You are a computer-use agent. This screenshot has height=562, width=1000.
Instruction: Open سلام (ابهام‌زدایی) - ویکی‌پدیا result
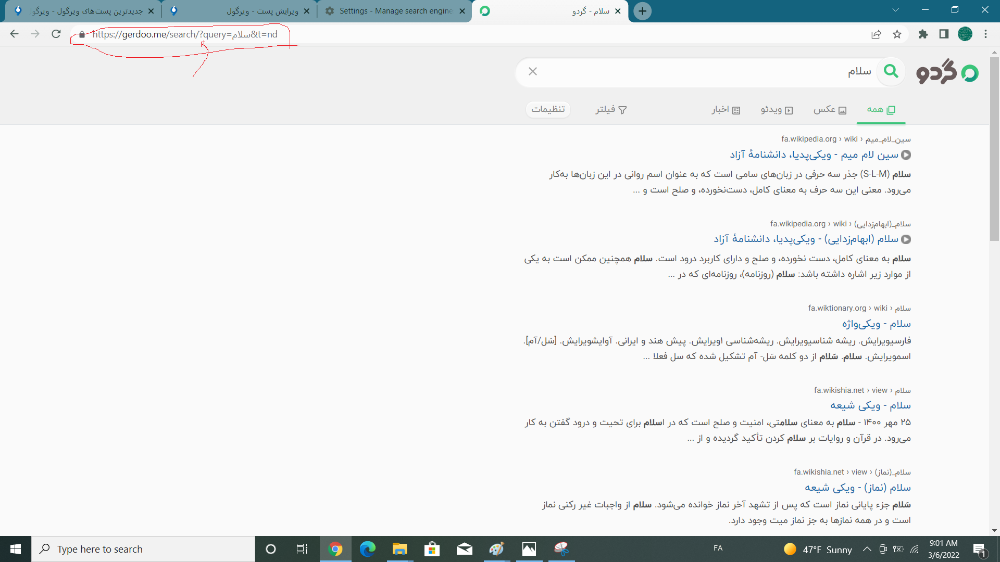pyautogui.click(x=805, y=239)
